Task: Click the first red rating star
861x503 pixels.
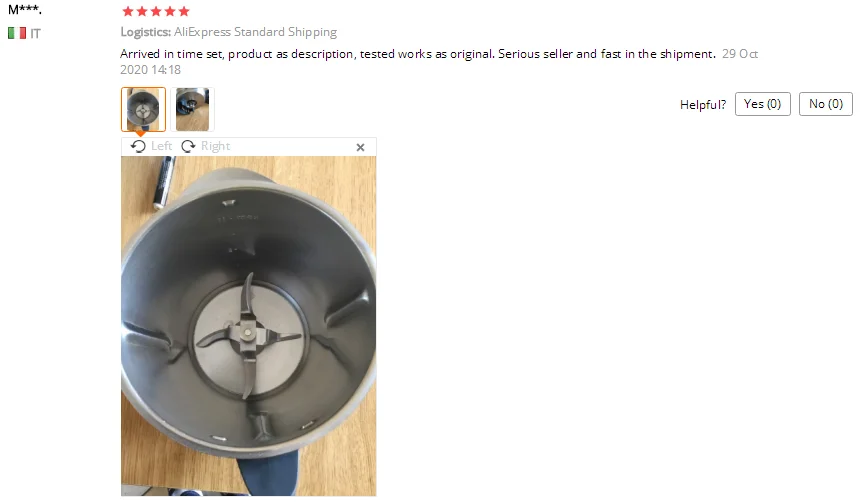Action: tap(128, 11)
